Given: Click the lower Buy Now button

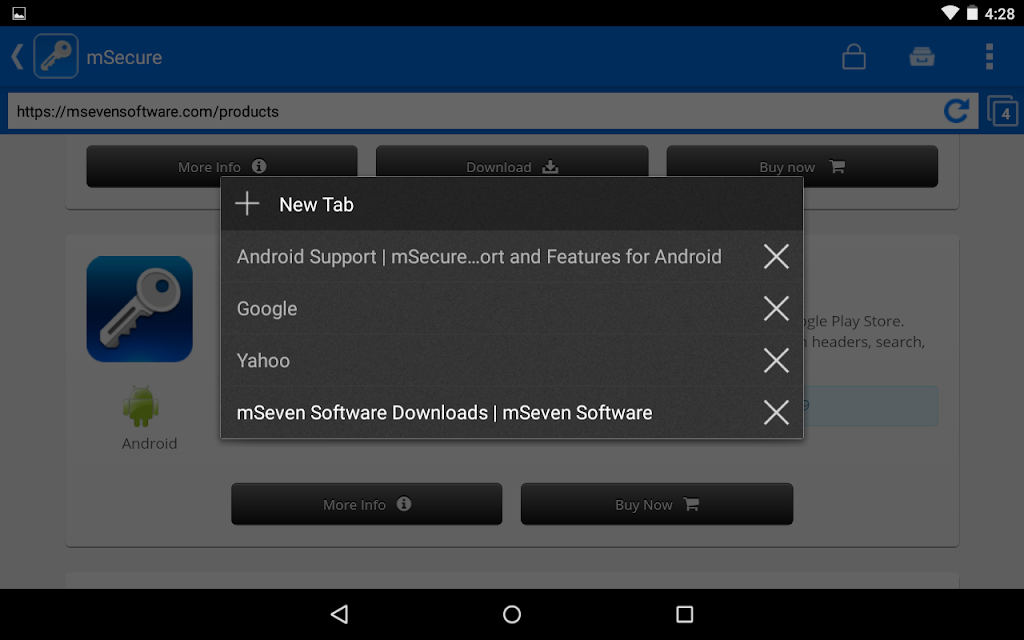Looking at the screenshot, I should point(657,504).
